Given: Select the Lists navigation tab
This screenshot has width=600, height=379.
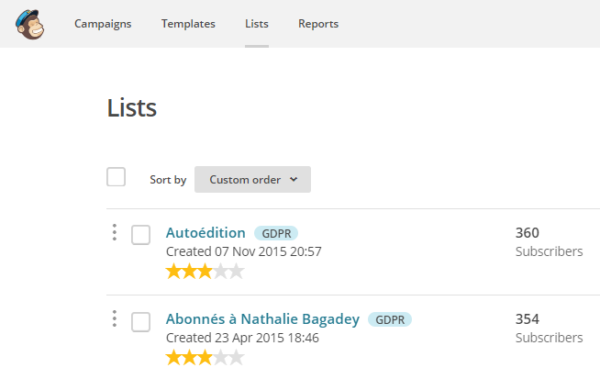Looking at the screenshot, I should [x=257, y=24].
